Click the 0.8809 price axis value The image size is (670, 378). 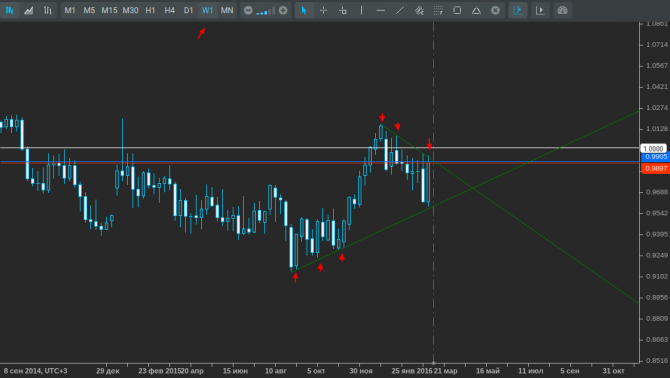(656, 318)
